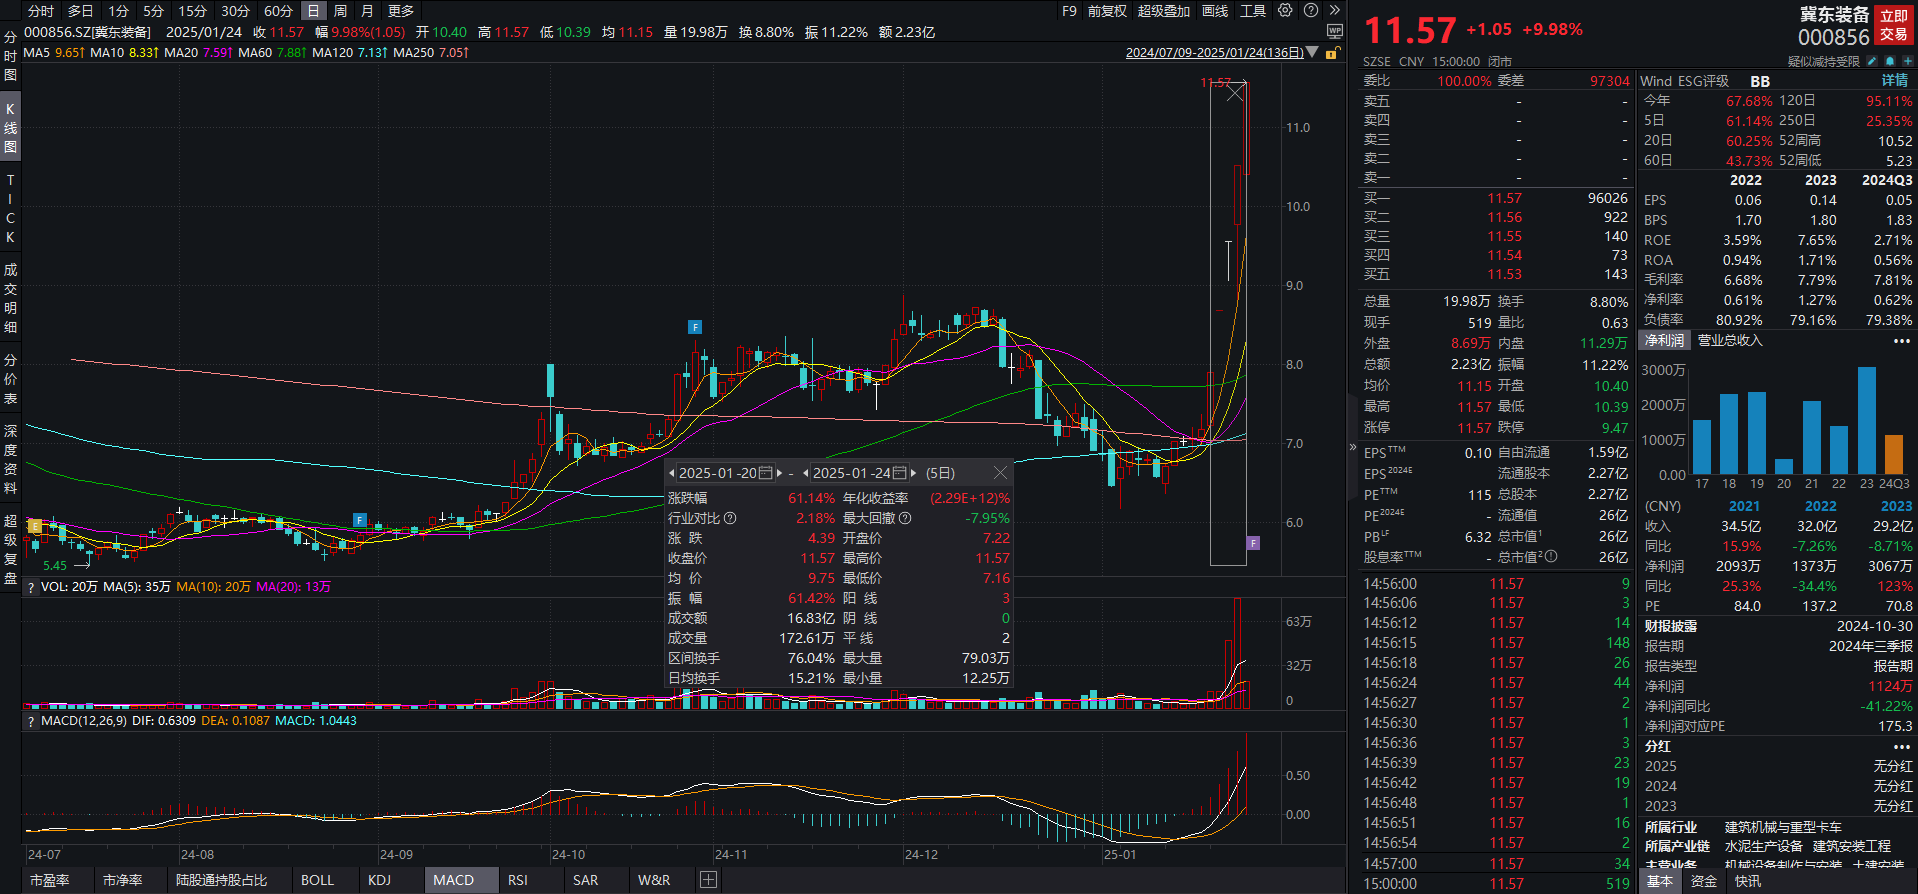Switch to 快讯 bottom panel tab
This screenshot has height=894, width=1918.
coord(1748,881)
